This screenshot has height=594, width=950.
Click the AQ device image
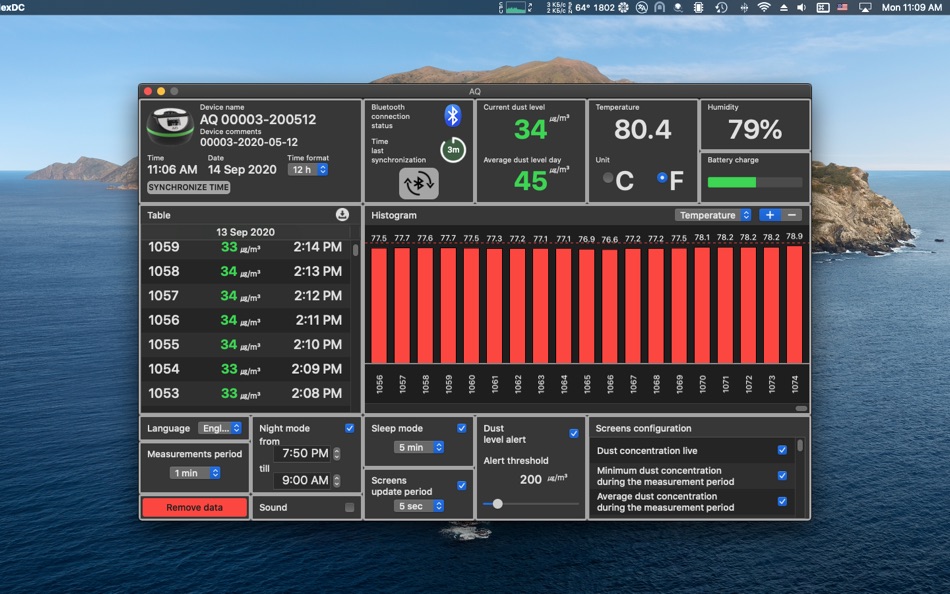coord(170,126)
